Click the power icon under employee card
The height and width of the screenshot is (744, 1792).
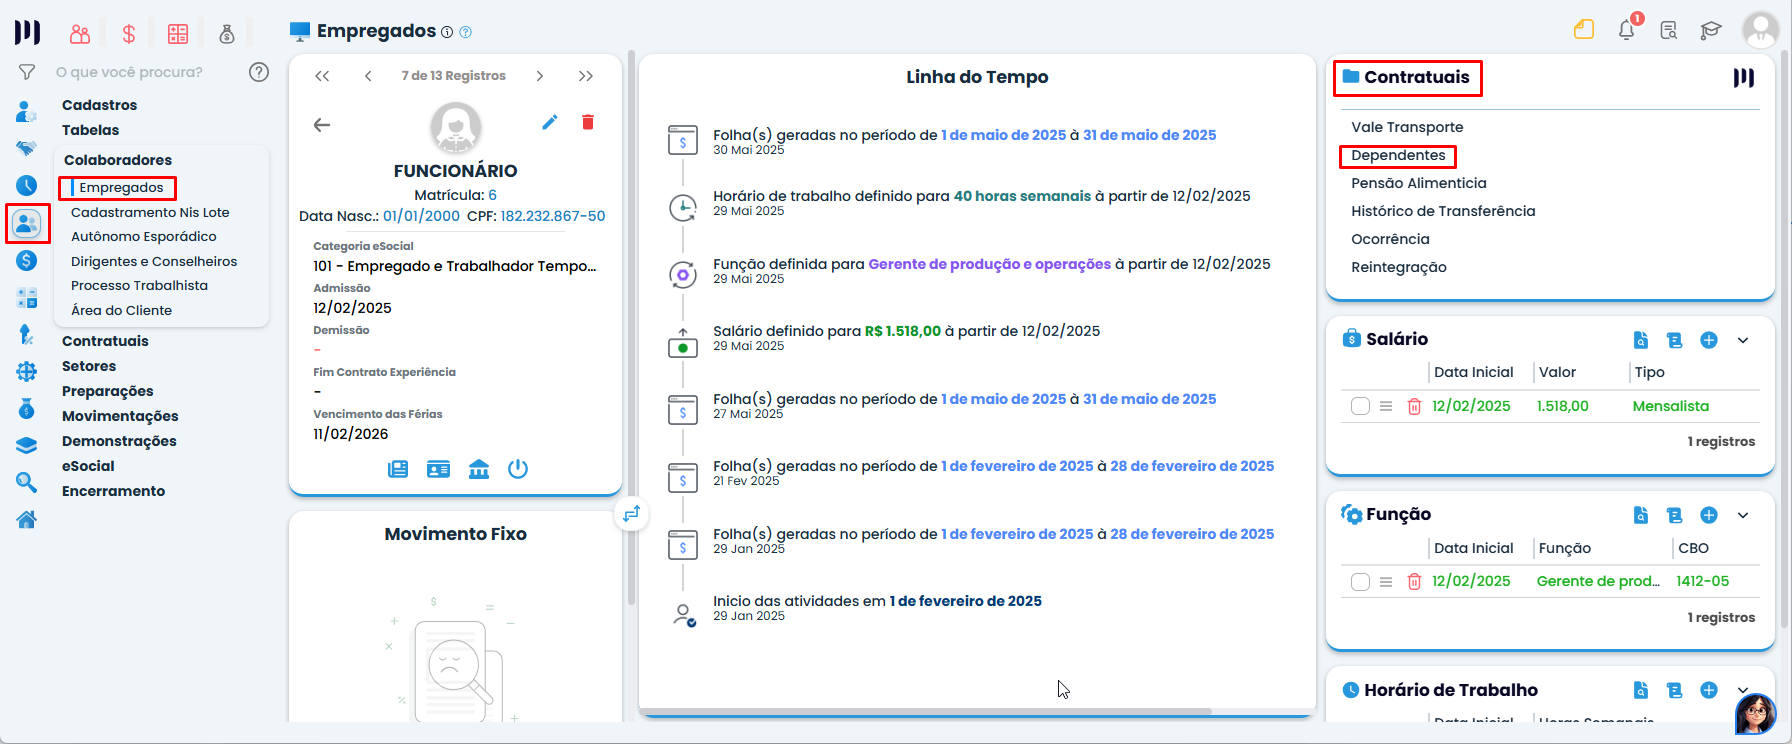(517, 469)
